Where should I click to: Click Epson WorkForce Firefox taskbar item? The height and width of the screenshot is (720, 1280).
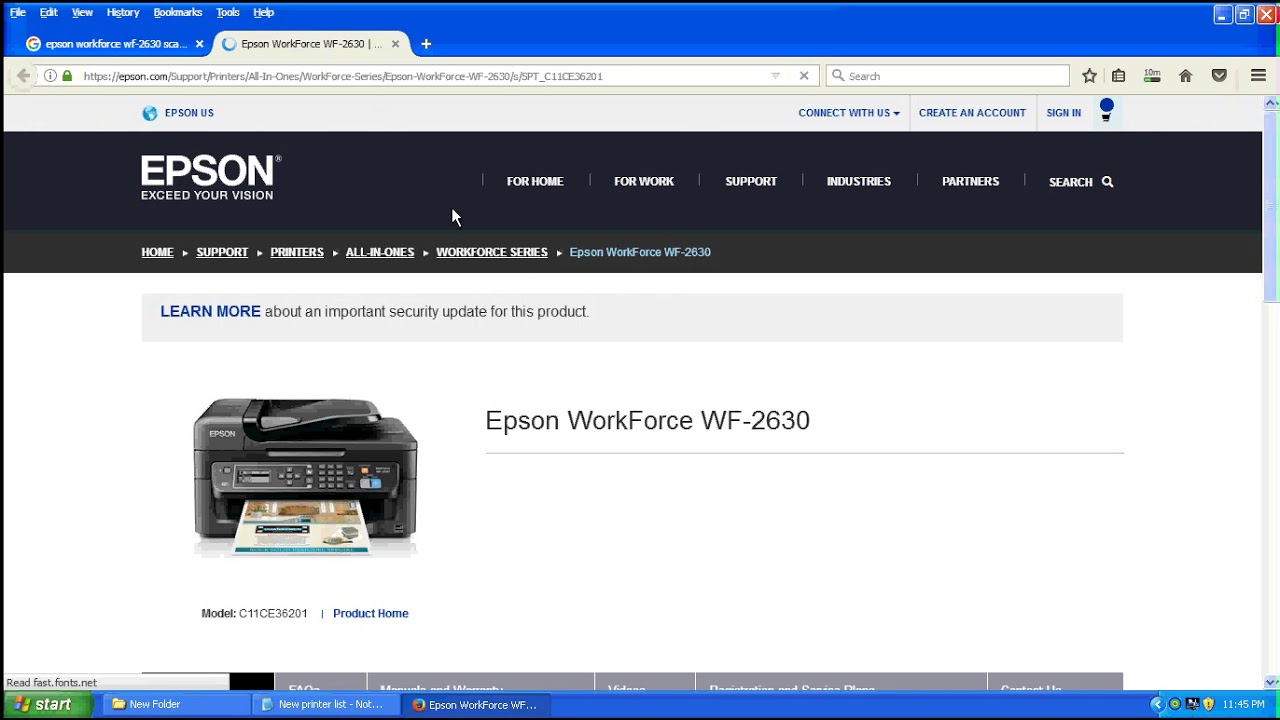(477, 705)
